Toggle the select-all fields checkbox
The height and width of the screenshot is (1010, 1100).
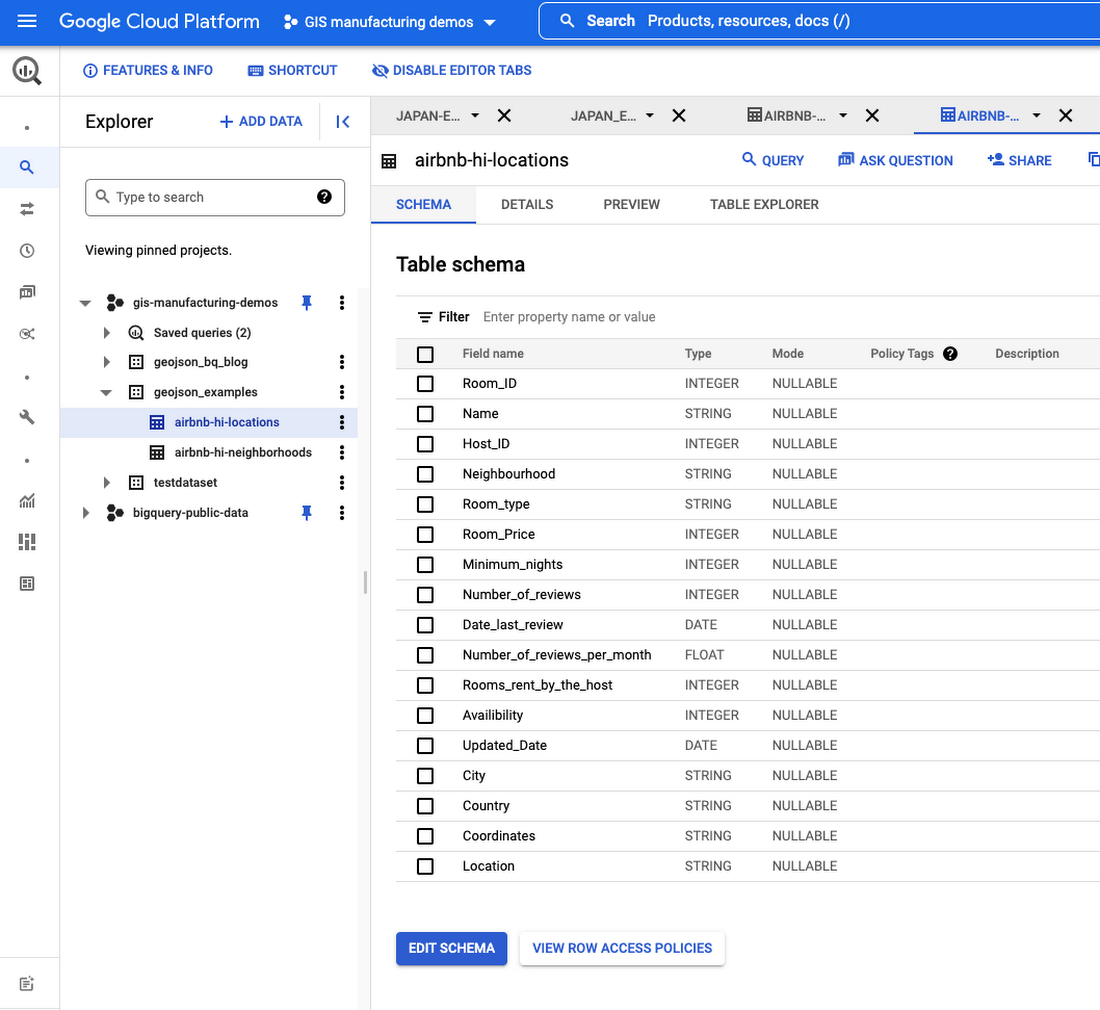point(425,354)
